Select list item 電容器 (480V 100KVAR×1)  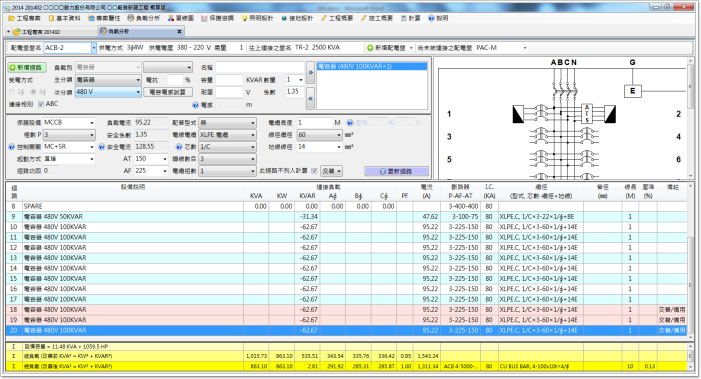pyautogui.click(x=372, y=67)
